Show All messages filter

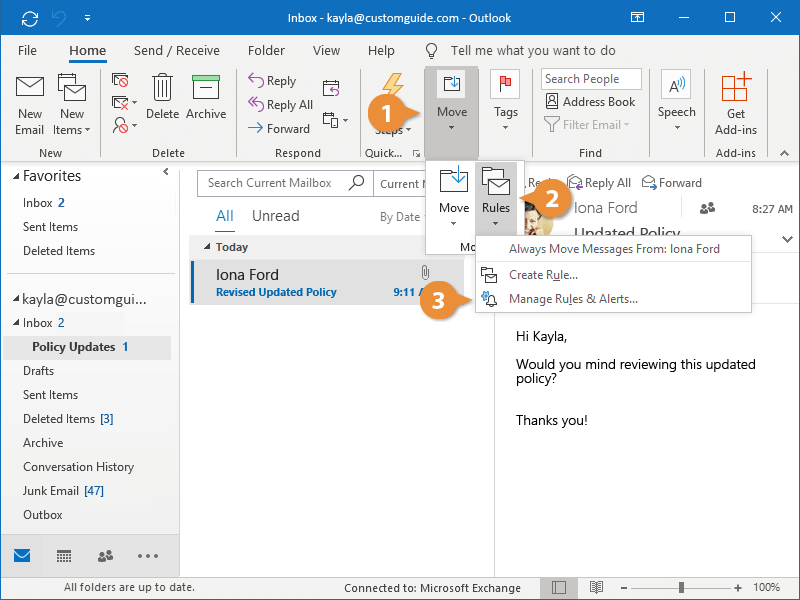click(x=224, y=216)
